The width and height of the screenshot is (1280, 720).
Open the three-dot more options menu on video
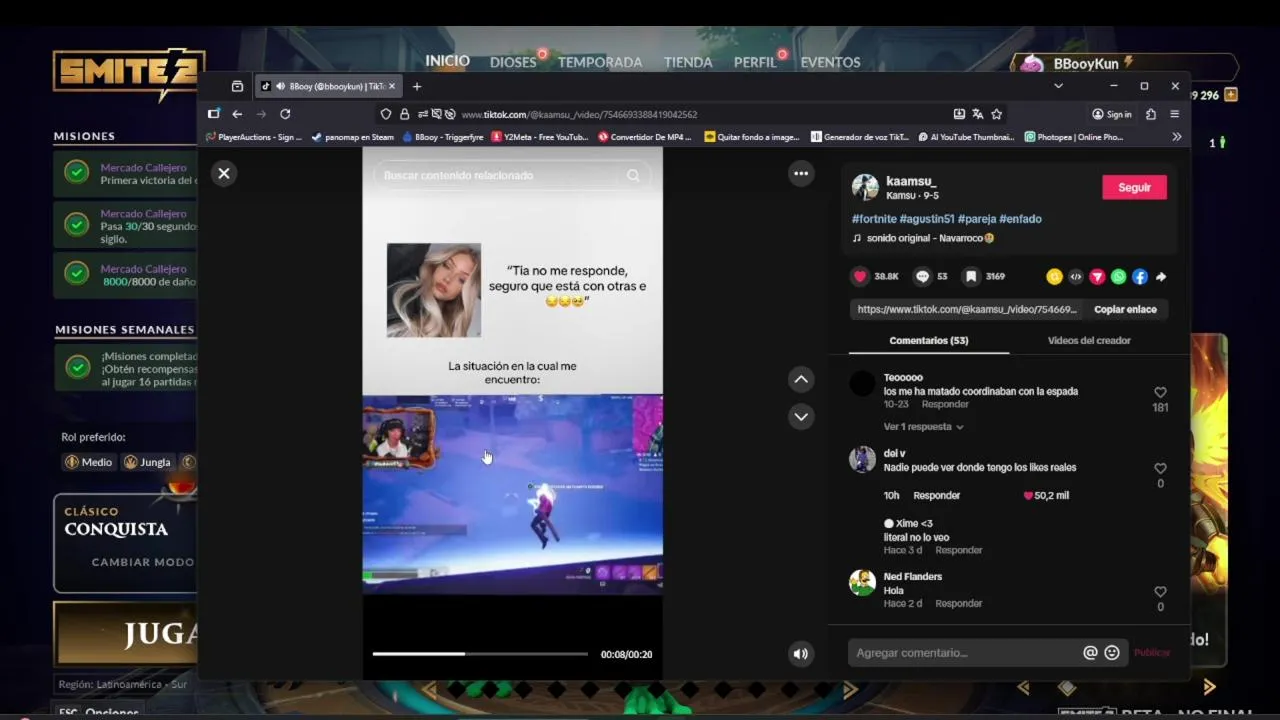[x=801, y=173]
